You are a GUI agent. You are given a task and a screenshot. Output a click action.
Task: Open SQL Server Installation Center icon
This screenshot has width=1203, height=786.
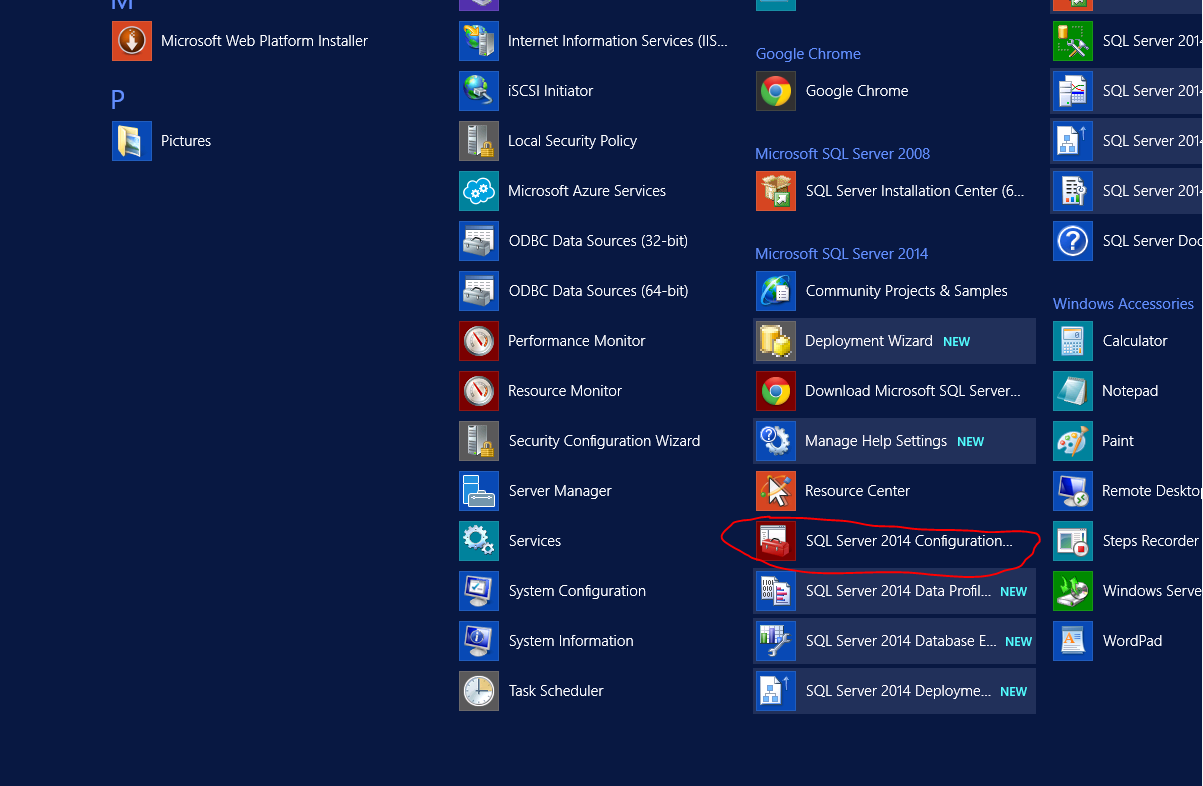[x=776, y=191]
